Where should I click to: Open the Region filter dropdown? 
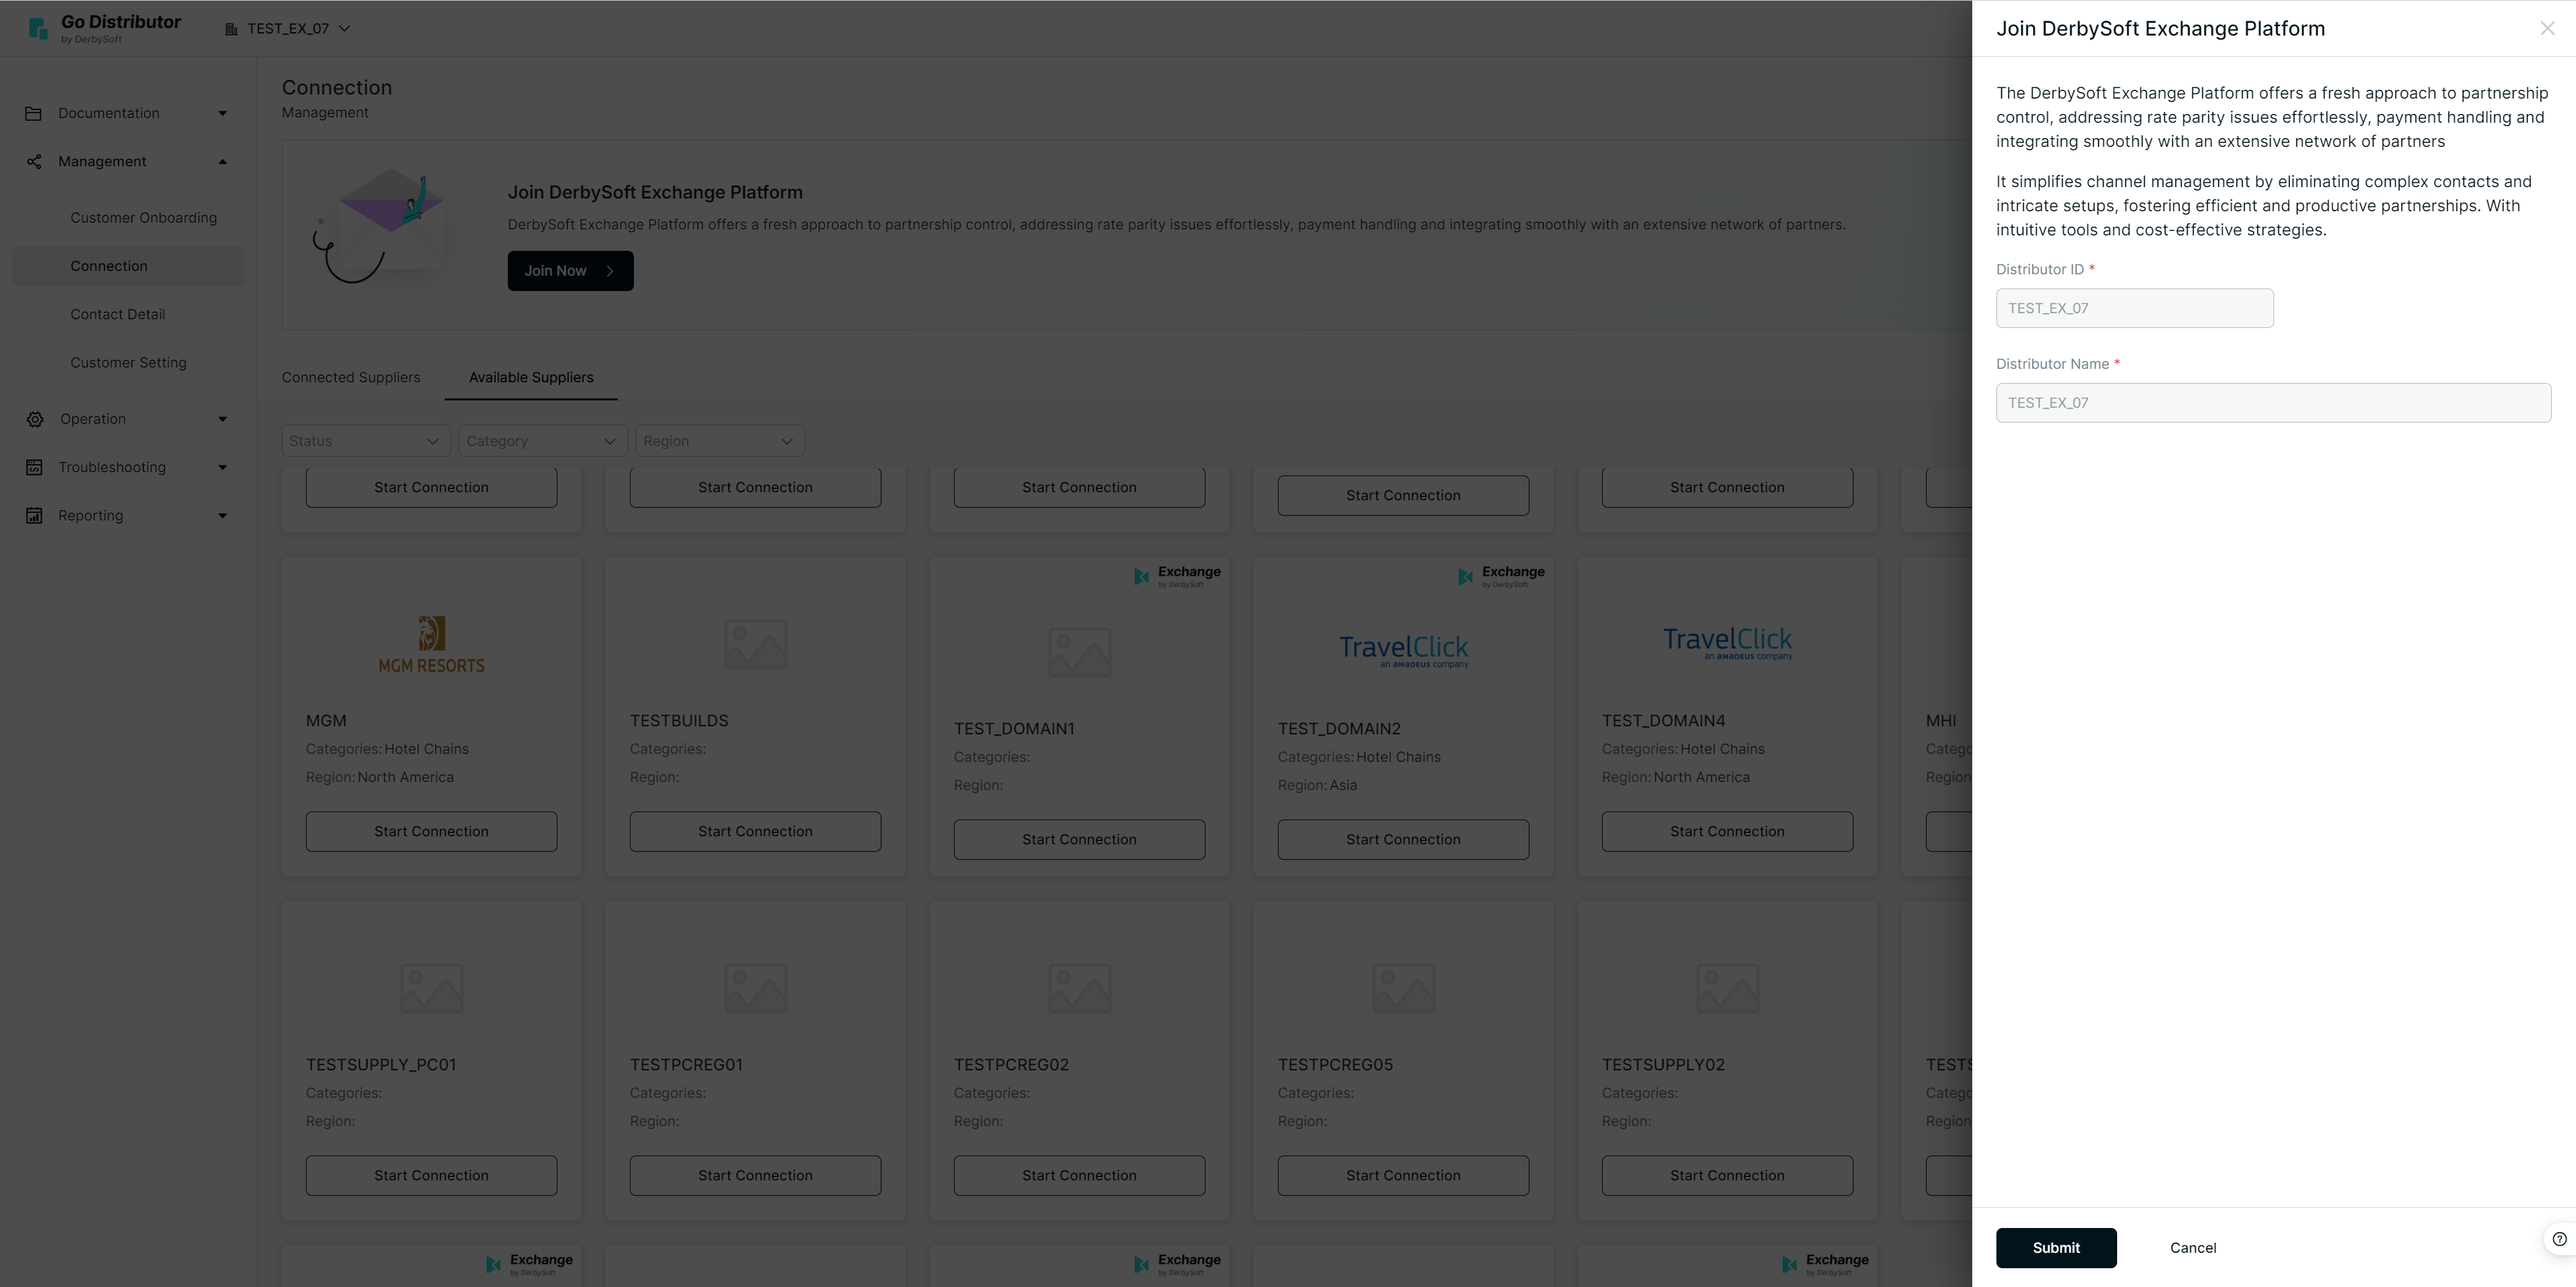[719, 441]
